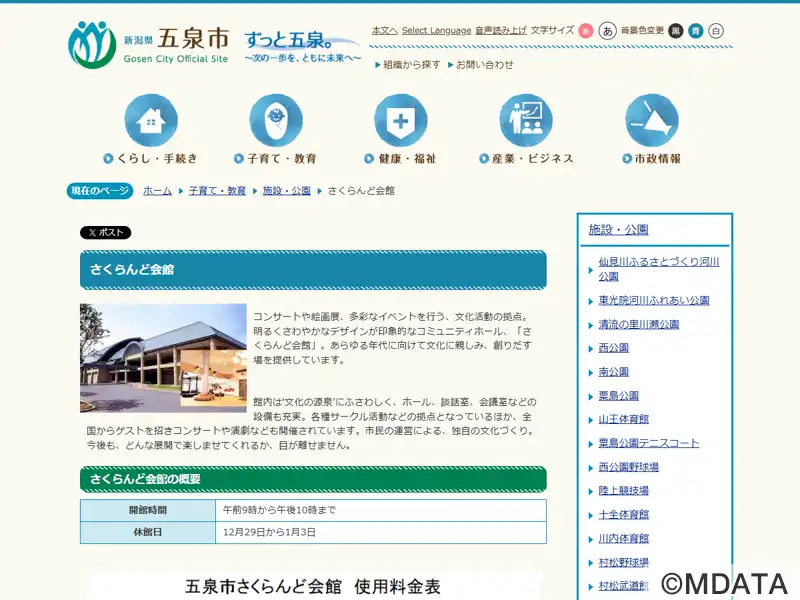Open 子育て・教育 menu label
Screen dimensions: 800x600
276,159
